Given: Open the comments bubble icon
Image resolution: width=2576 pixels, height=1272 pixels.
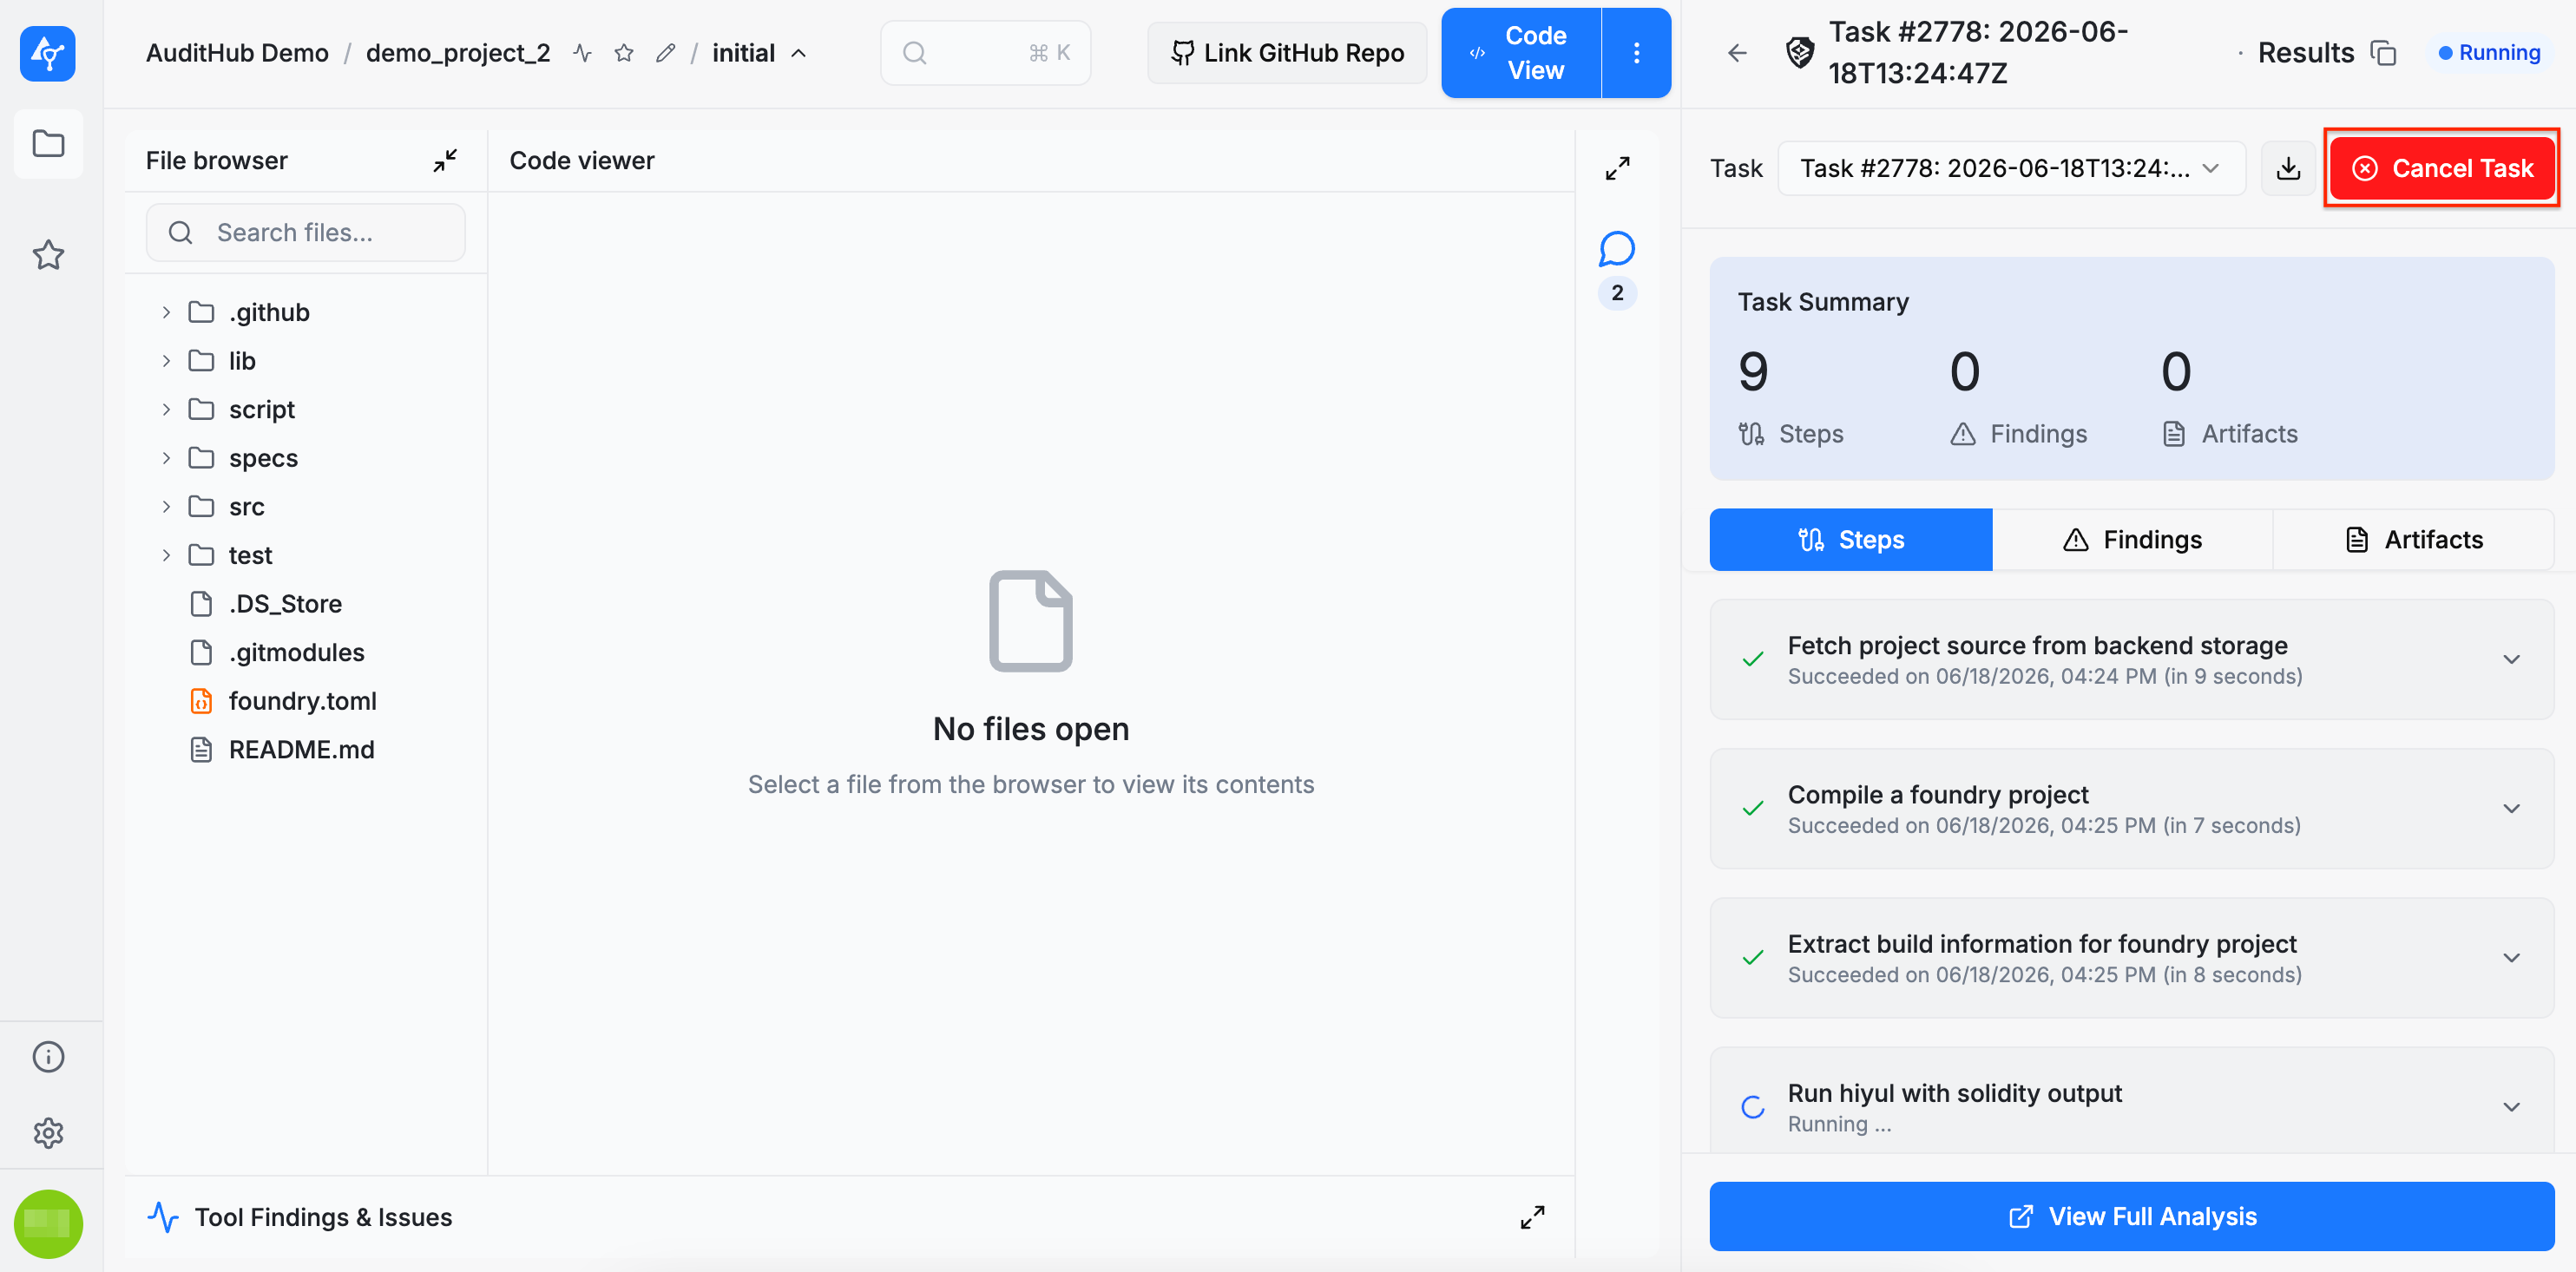Looking at the screenshot, I should click(x=1617, y=249).
